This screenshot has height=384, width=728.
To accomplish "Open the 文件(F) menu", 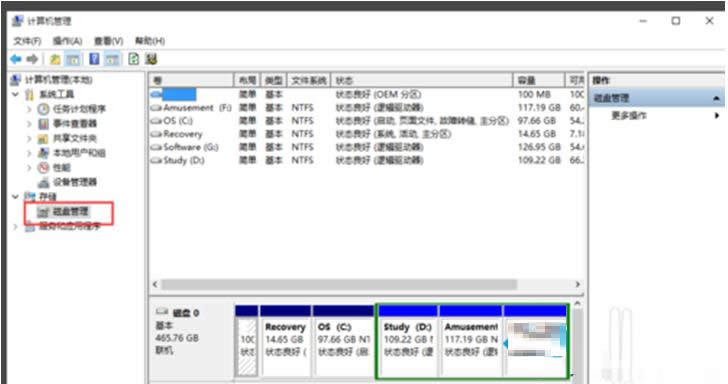I will (27, 41).
